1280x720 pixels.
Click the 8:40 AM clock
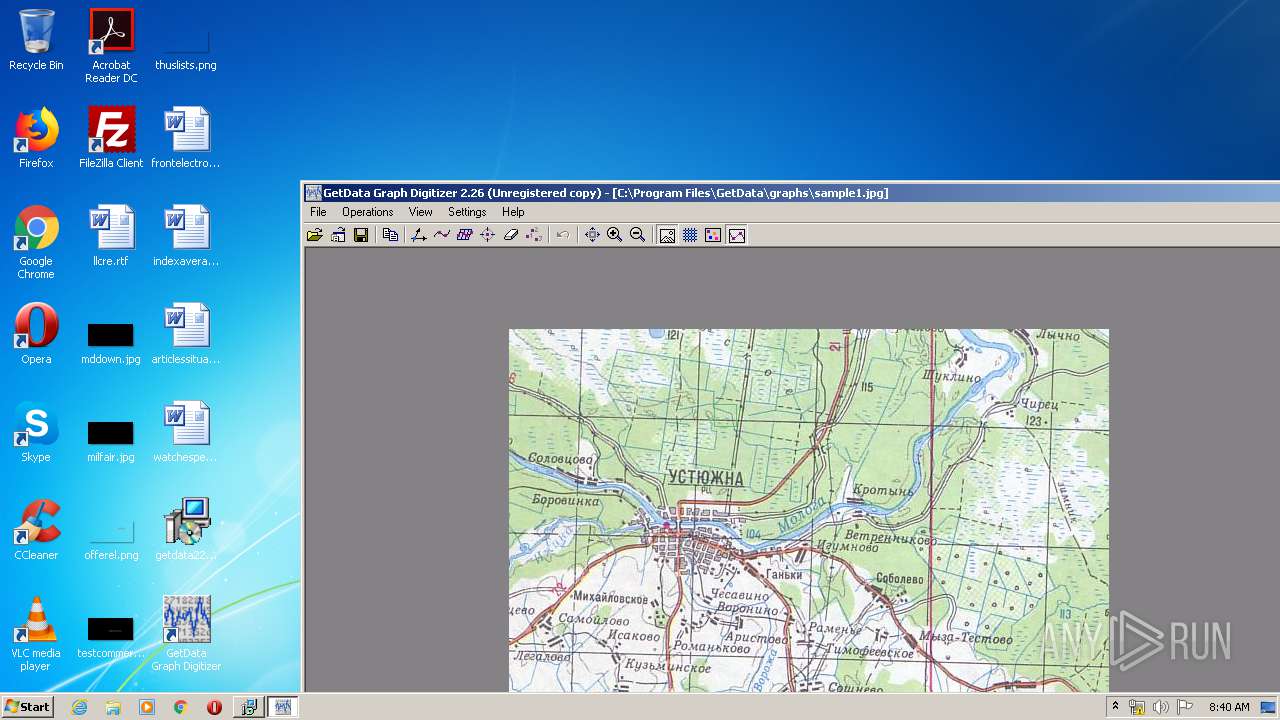click(1229, 707)
